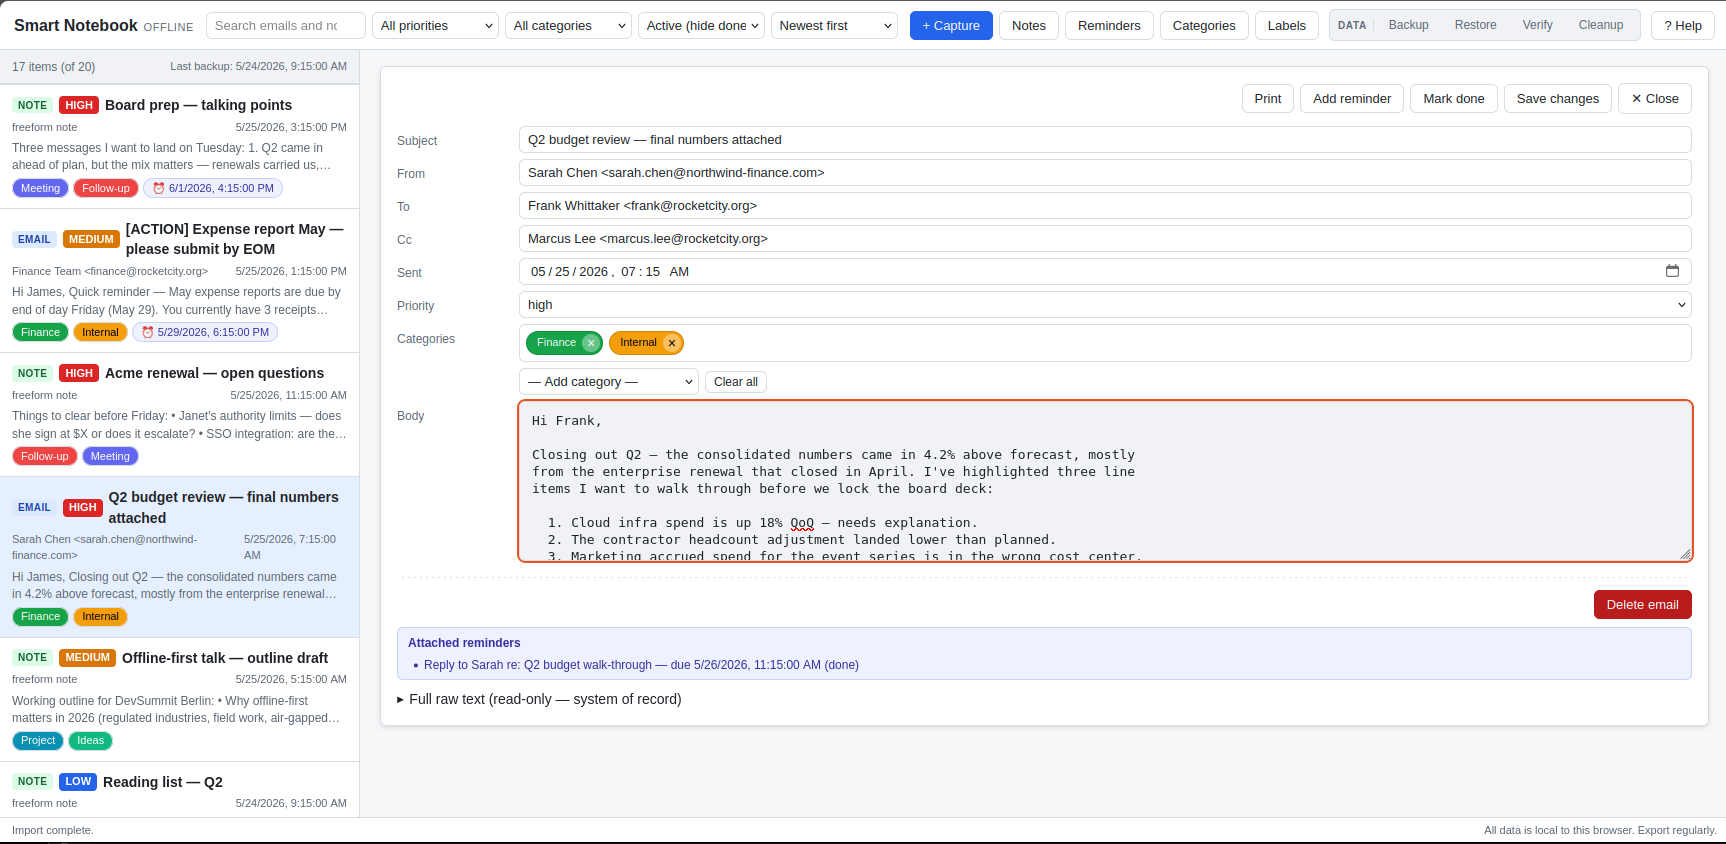Select the Sent date month value
This screenshot has width=1726, height=844.
[x=538, y=272]
